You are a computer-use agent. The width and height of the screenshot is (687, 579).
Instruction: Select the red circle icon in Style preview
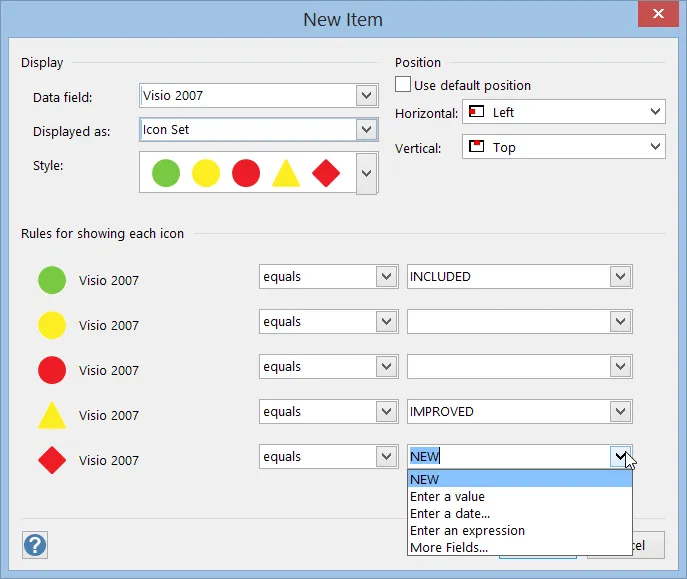pos(246,173)
